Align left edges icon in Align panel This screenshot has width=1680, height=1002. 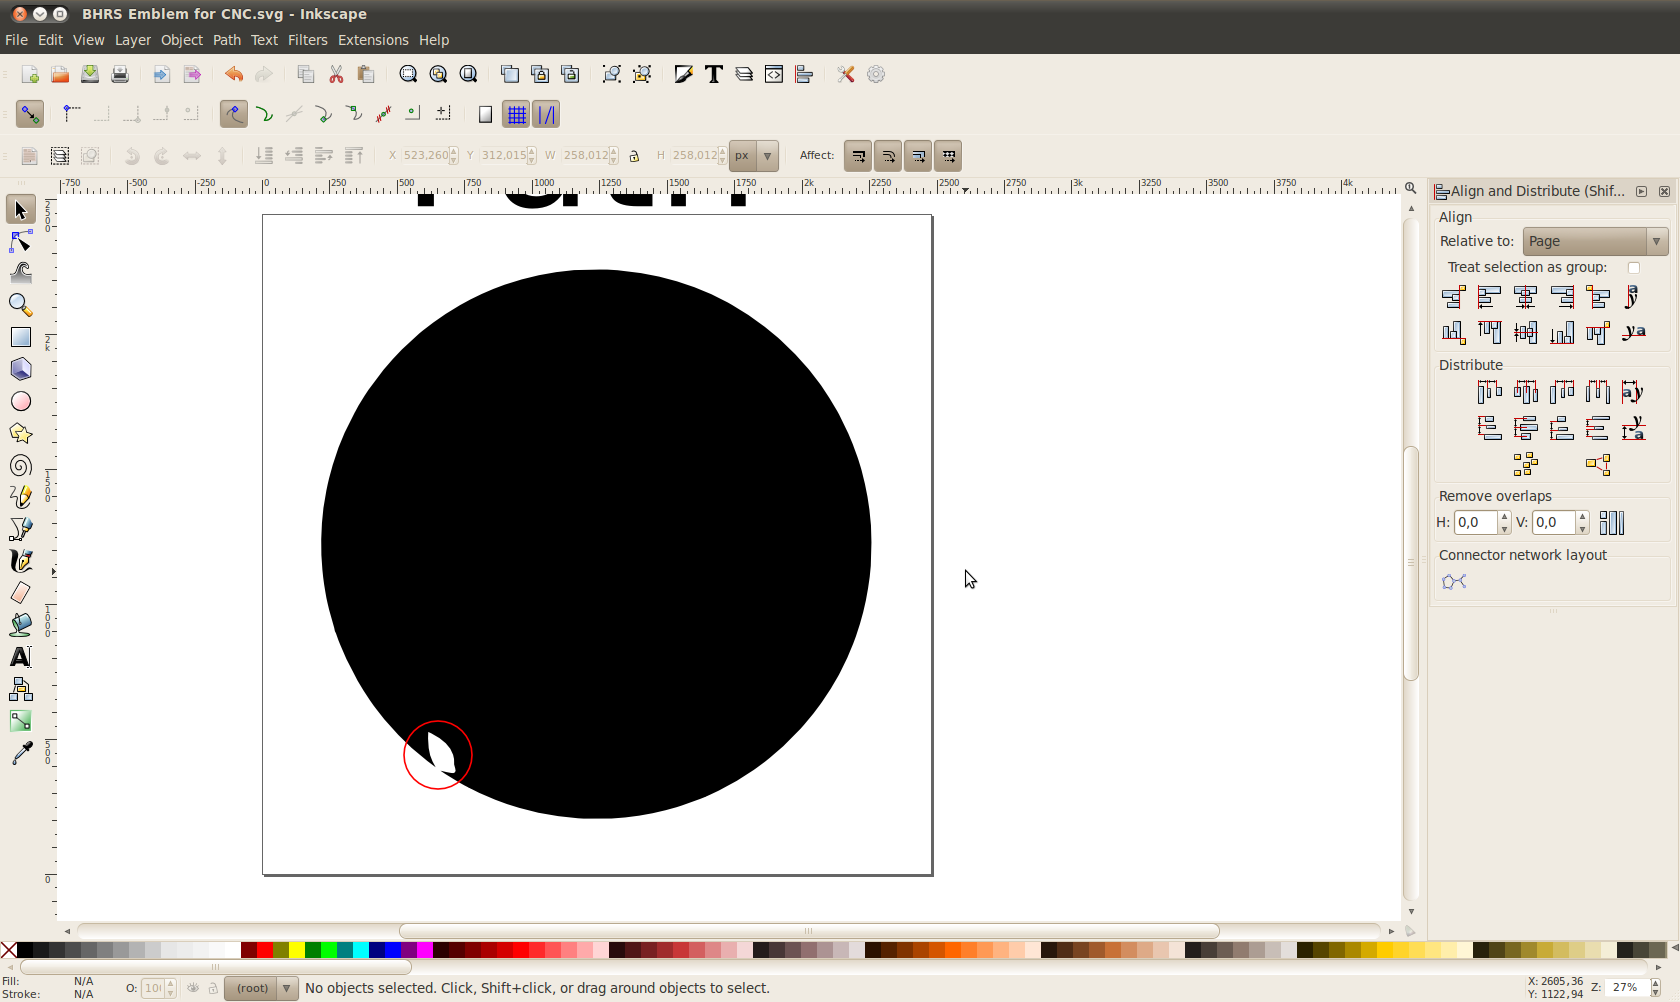tap(1490, 297)
